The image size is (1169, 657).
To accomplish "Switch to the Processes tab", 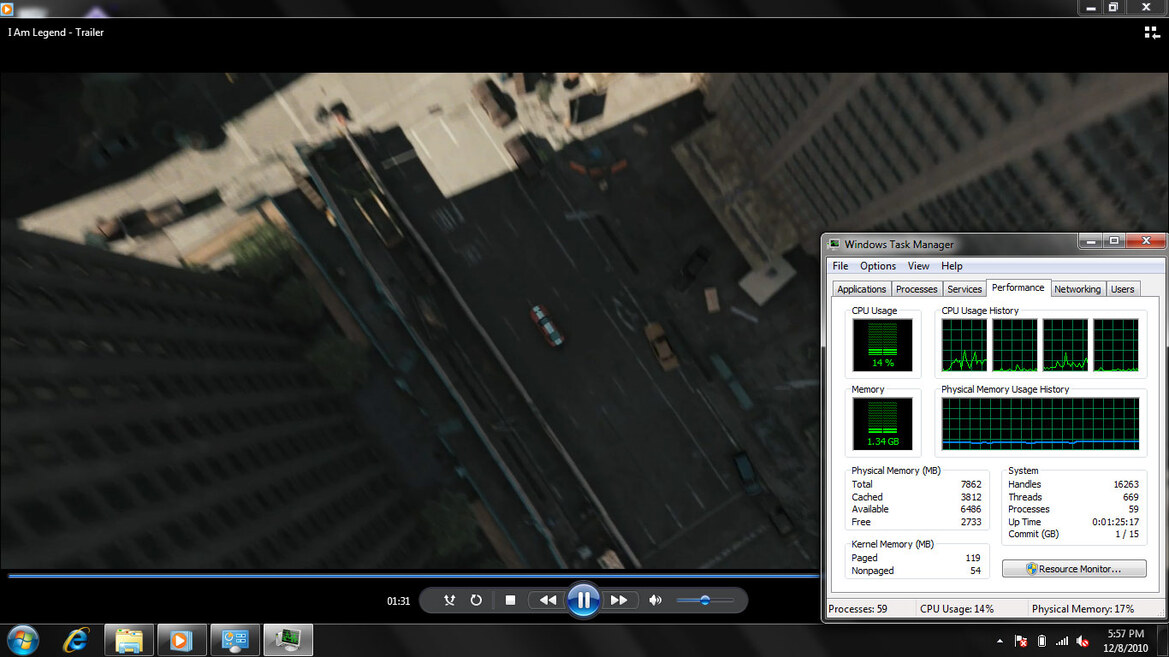I will point(916,289).
